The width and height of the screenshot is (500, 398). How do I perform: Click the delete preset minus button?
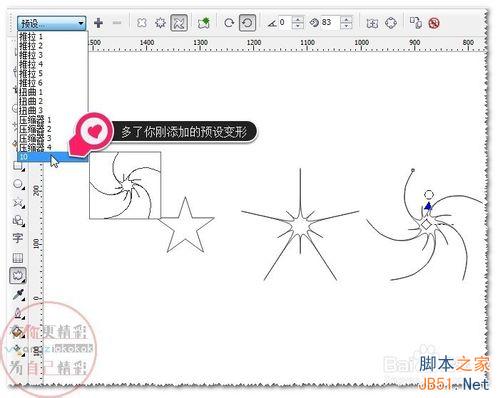pos(117,23)
